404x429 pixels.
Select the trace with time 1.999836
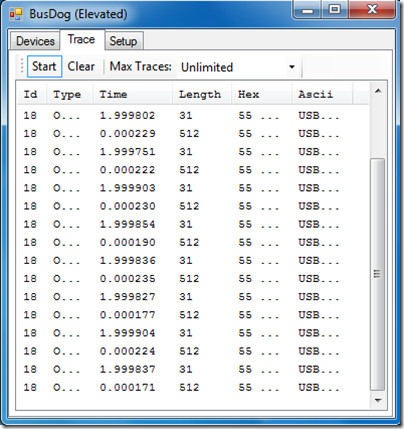pos(193,261)
